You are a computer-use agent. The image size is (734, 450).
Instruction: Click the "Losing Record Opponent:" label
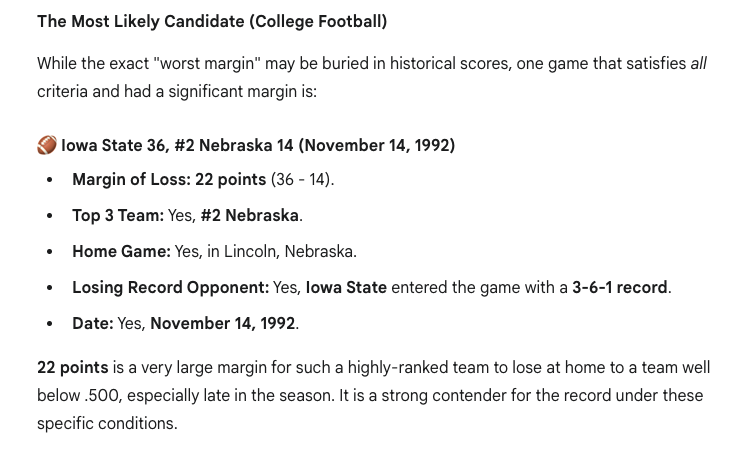pyautogui.click(x=170, y=288)
